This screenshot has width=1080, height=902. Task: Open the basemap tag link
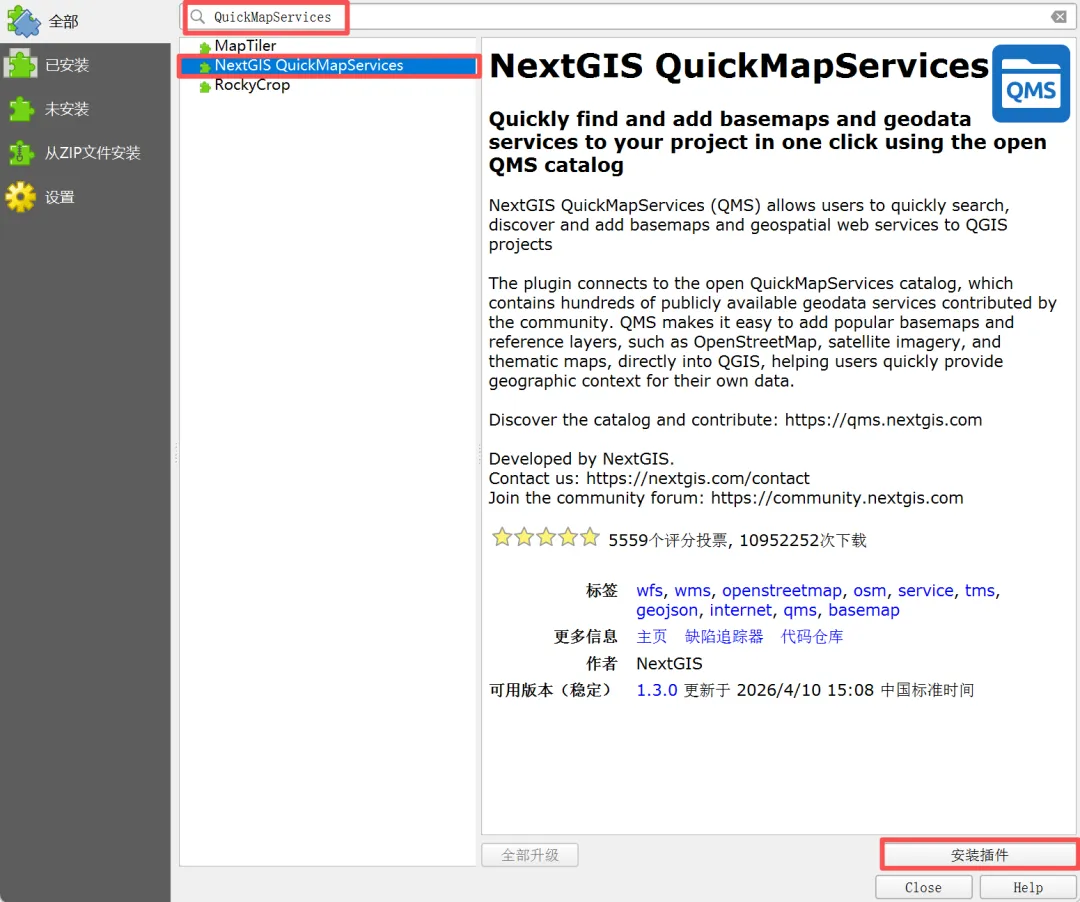[864, 610]
